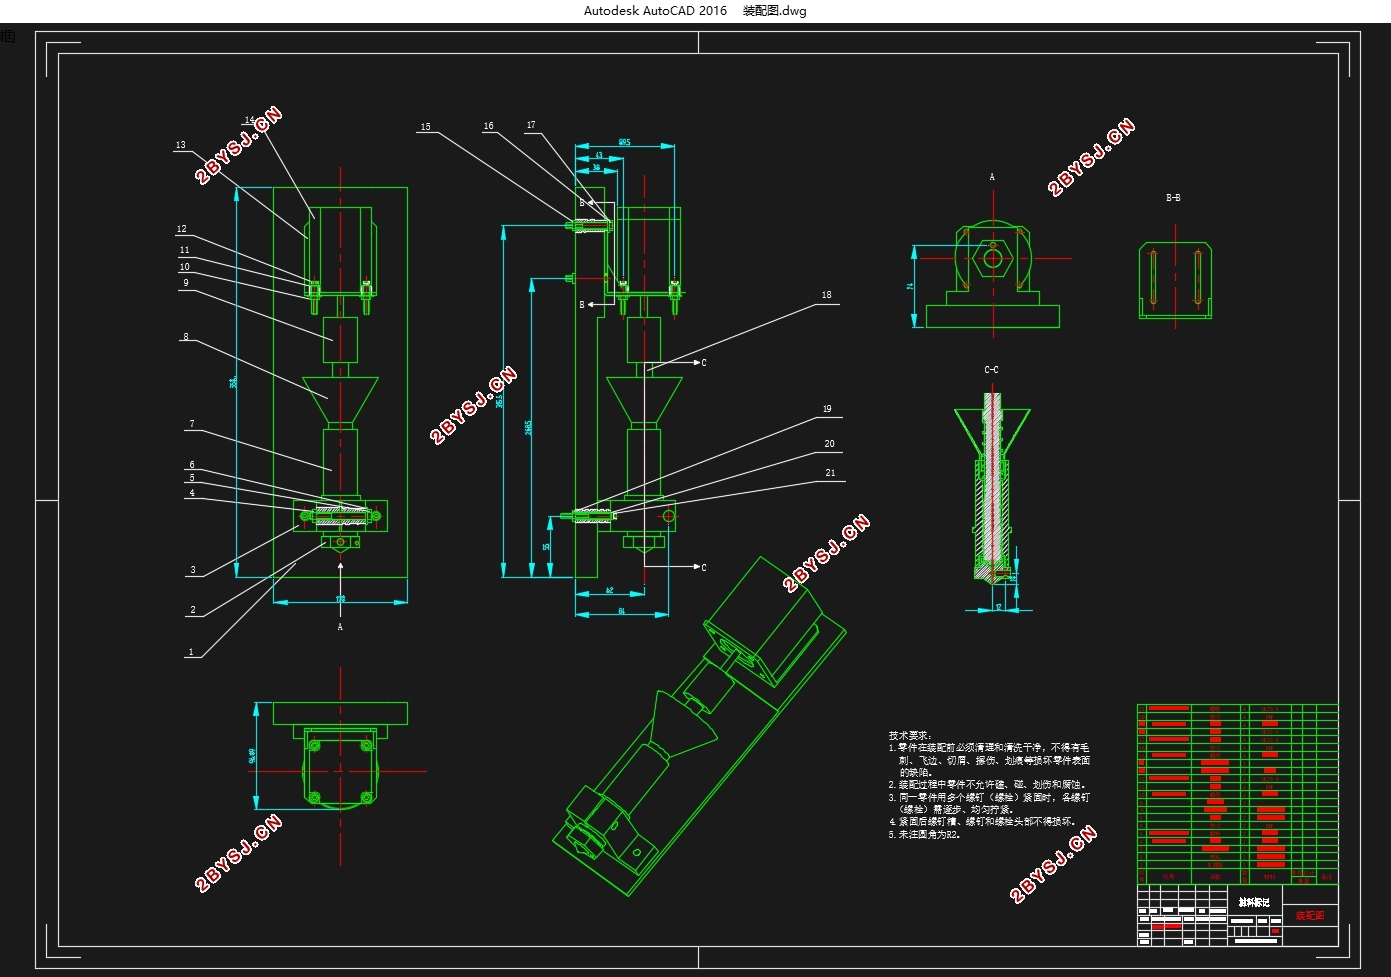
Task: Click part number label 14
Action: coord(249,121)
